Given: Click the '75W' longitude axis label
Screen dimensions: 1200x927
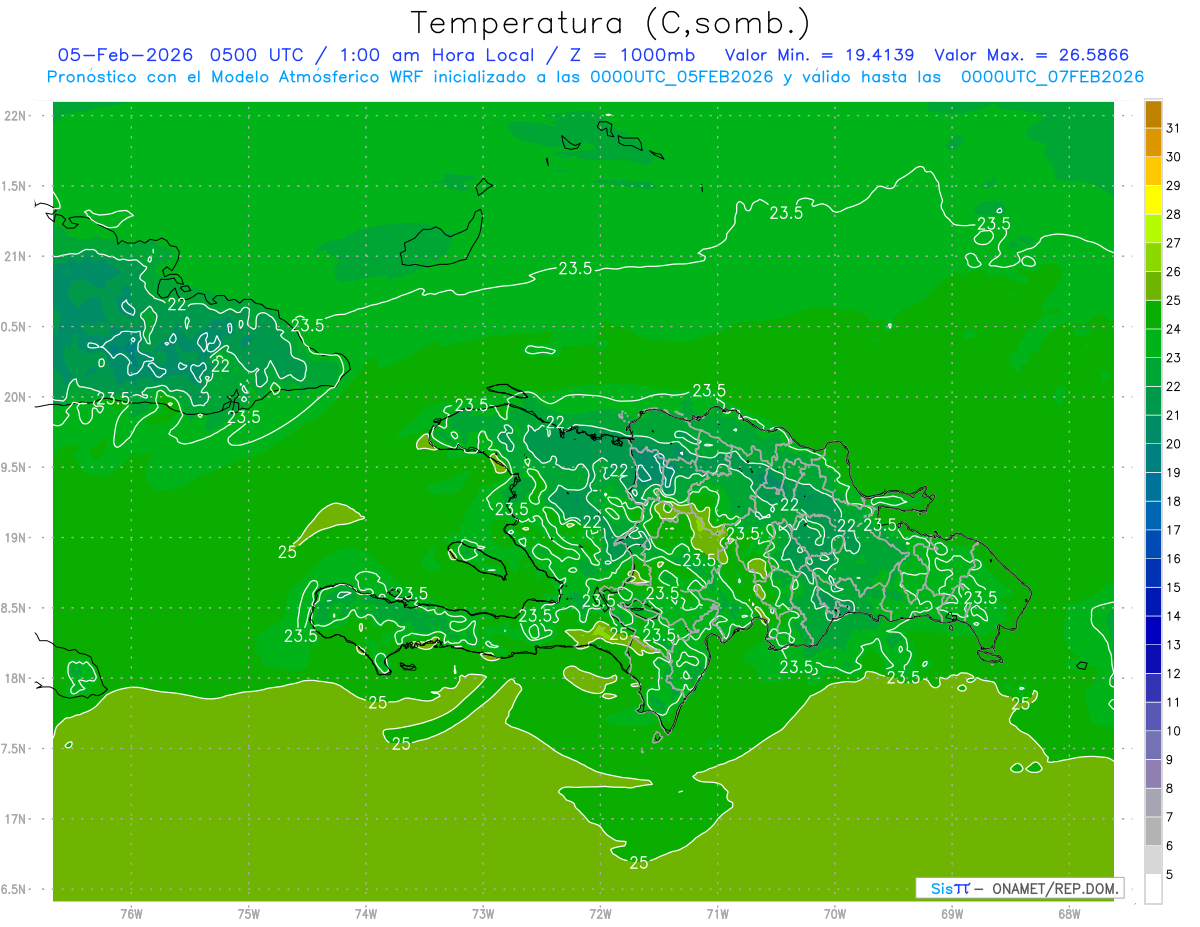Looking at the screenshot, I should pyautogui.click(x=248, y=914).
